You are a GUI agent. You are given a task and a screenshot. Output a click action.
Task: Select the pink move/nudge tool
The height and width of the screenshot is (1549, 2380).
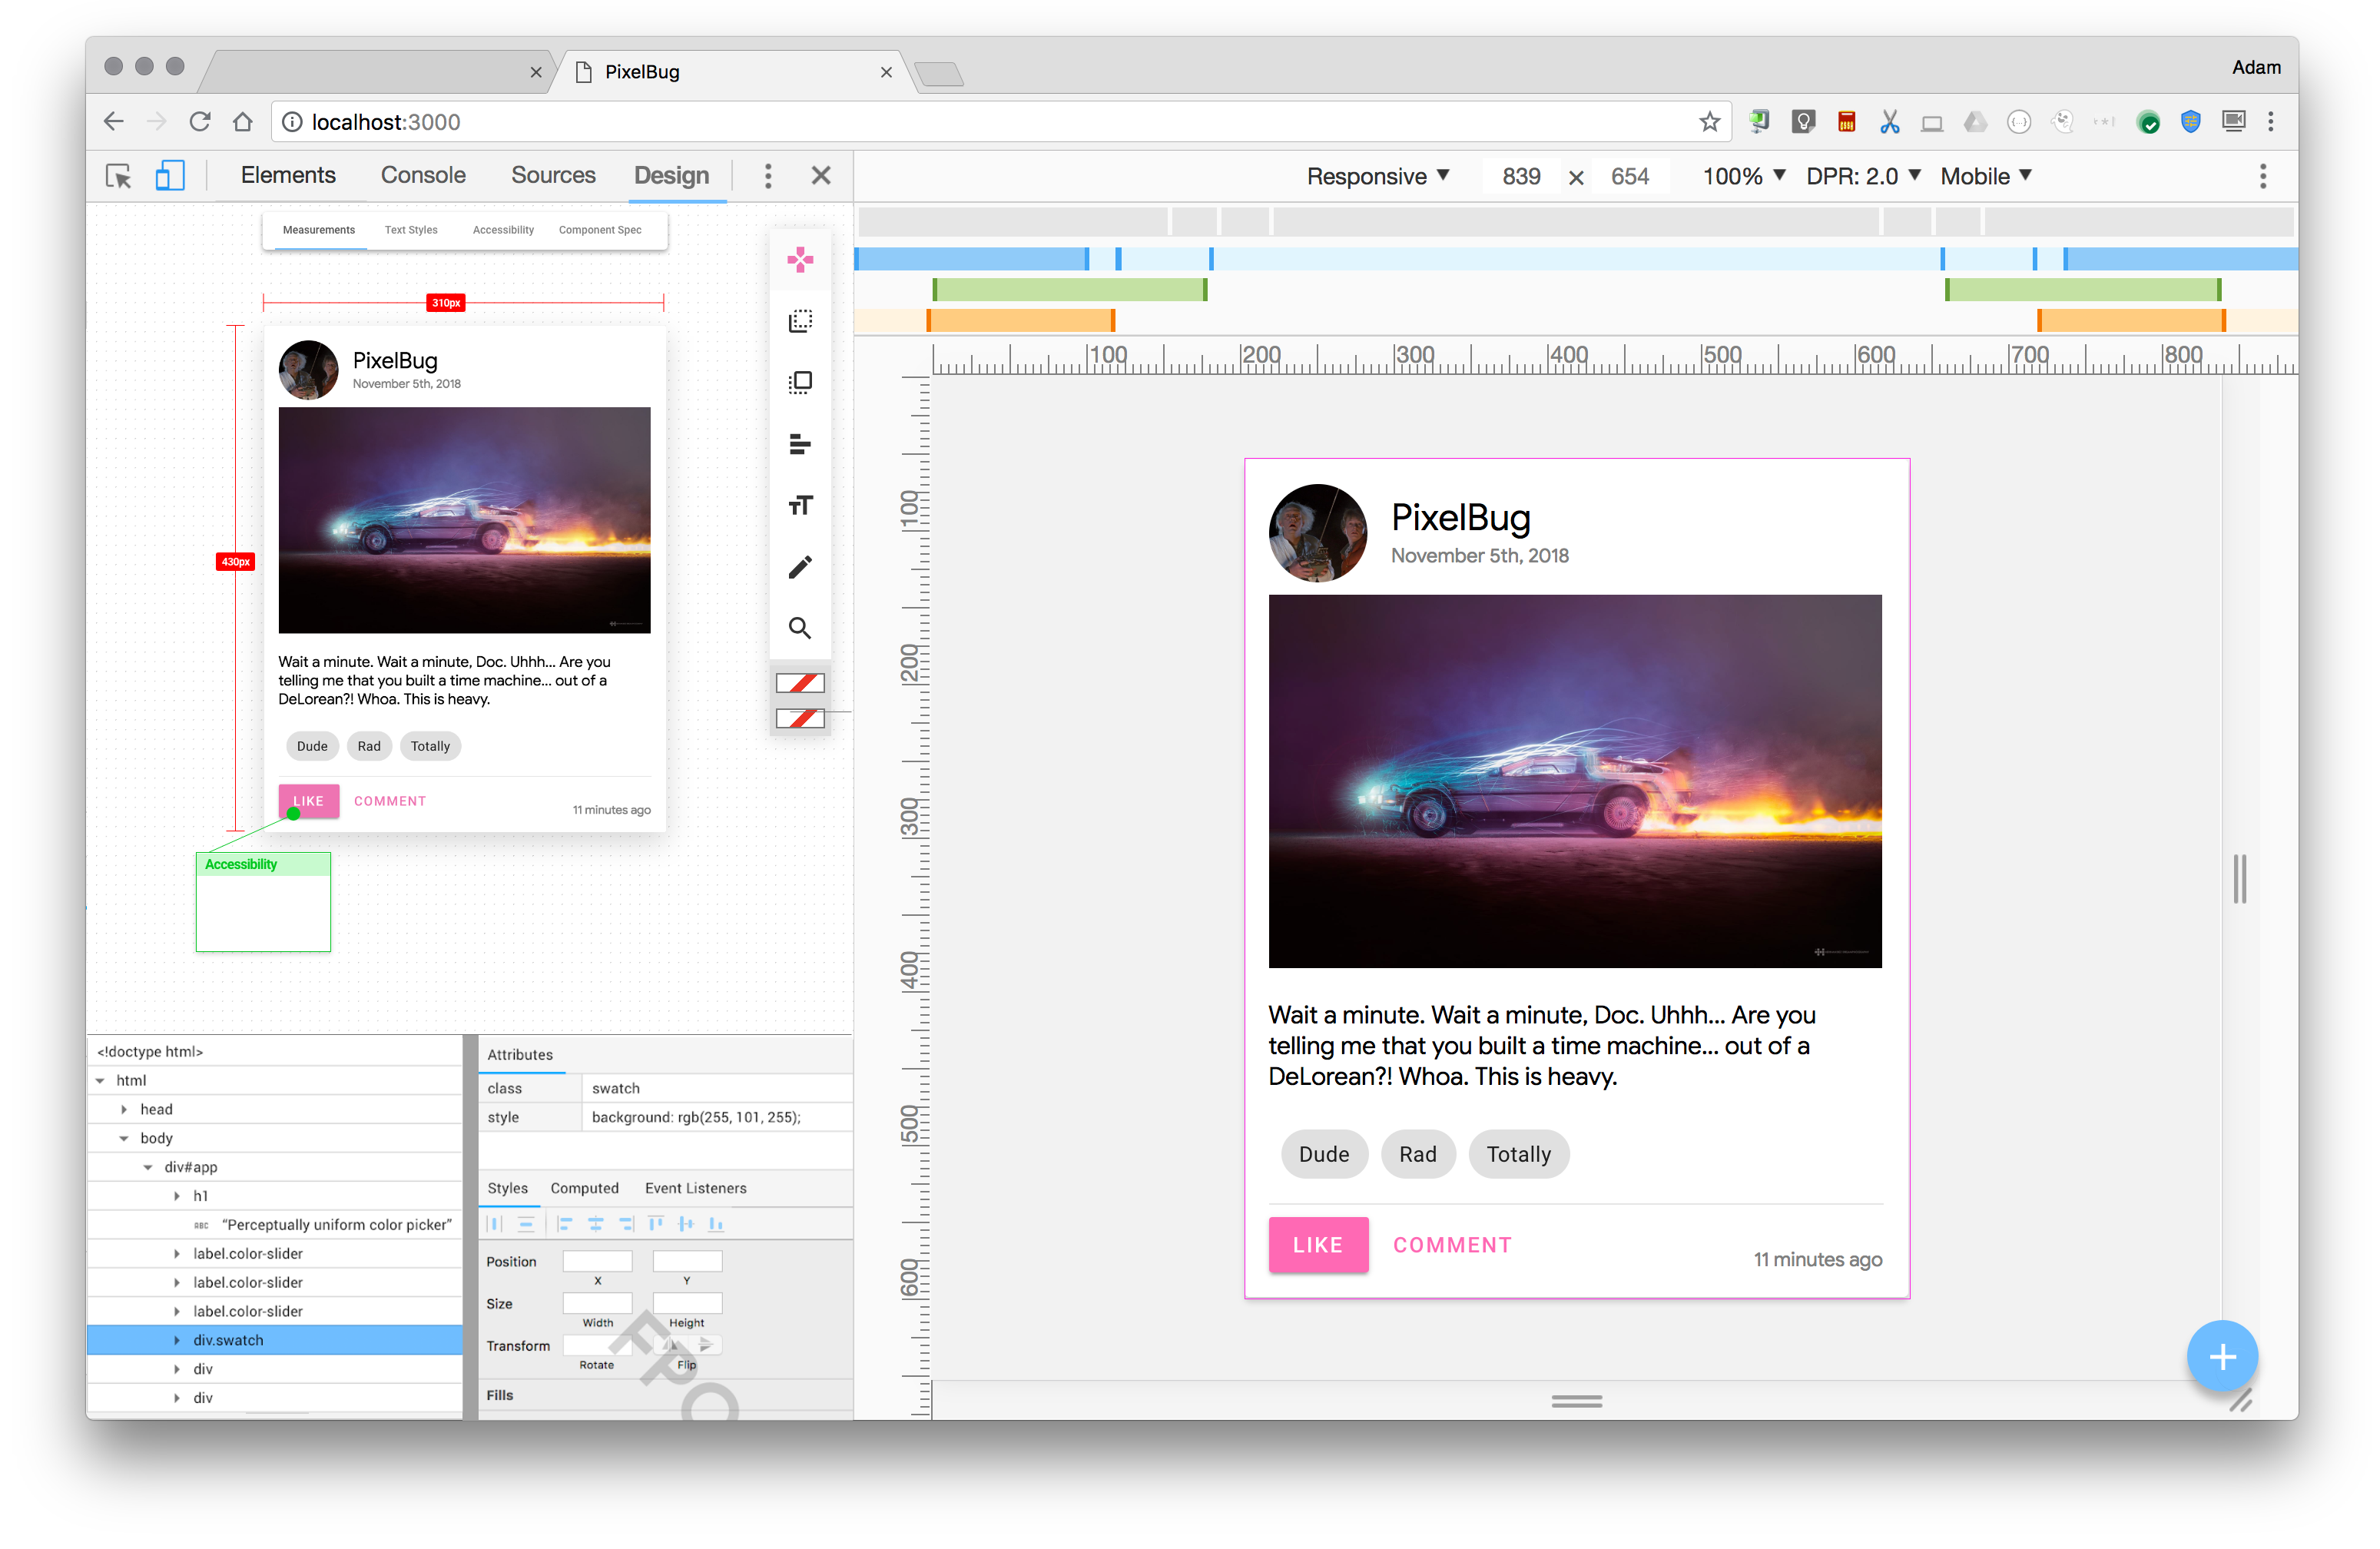tap(800, 260)
